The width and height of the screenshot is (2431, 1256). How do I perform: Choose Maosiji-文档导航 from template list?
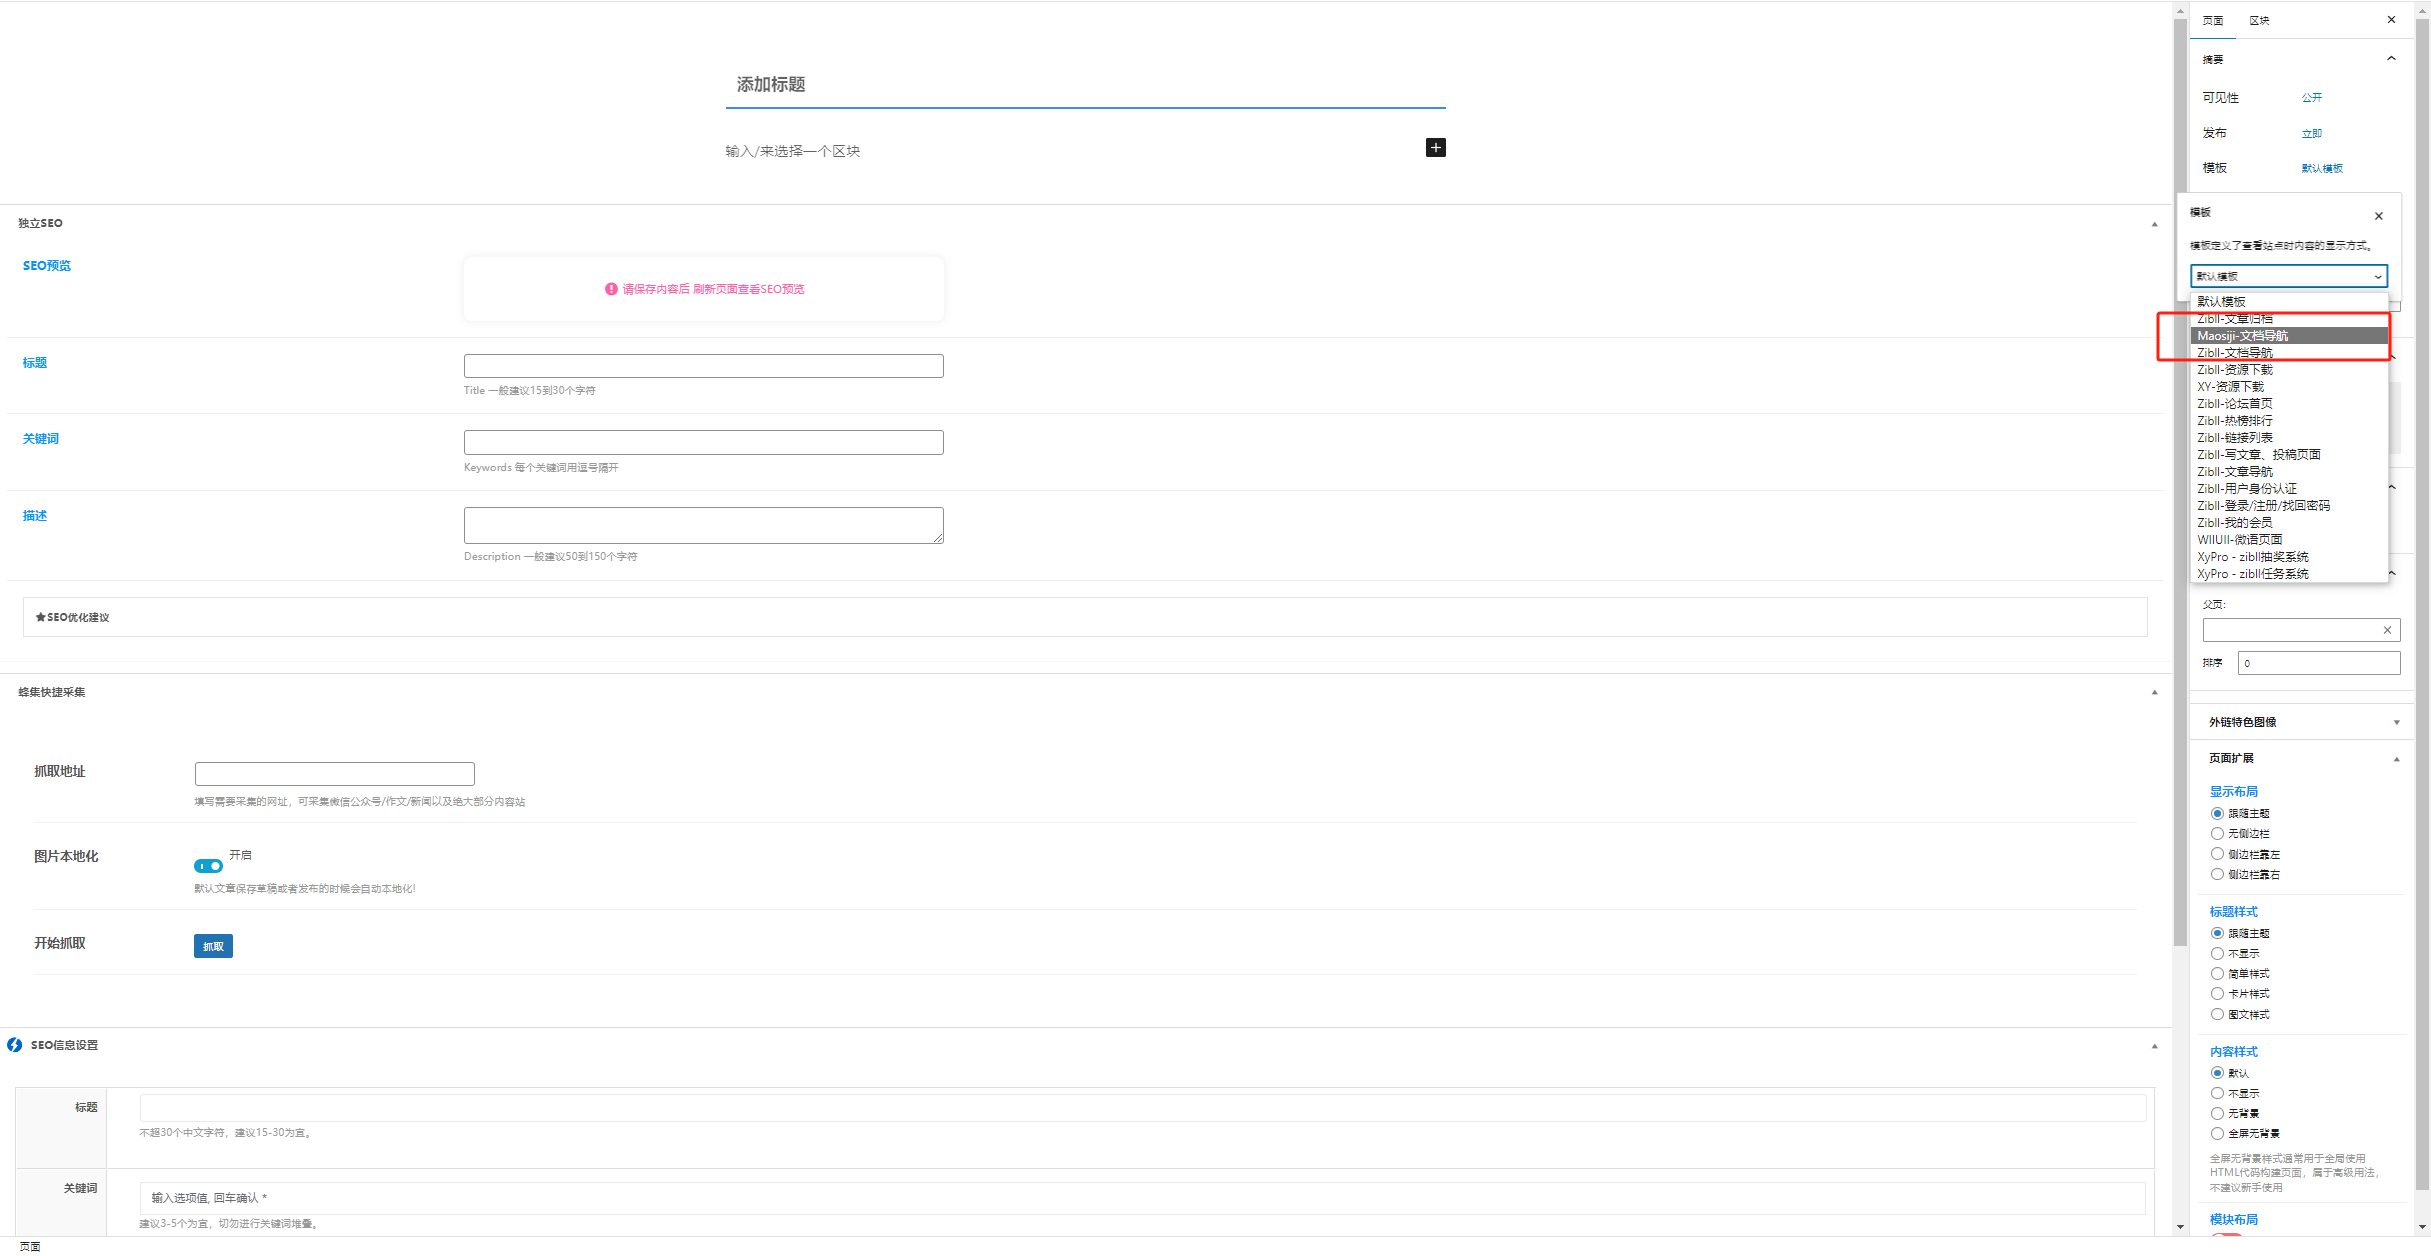point(2242,336)
